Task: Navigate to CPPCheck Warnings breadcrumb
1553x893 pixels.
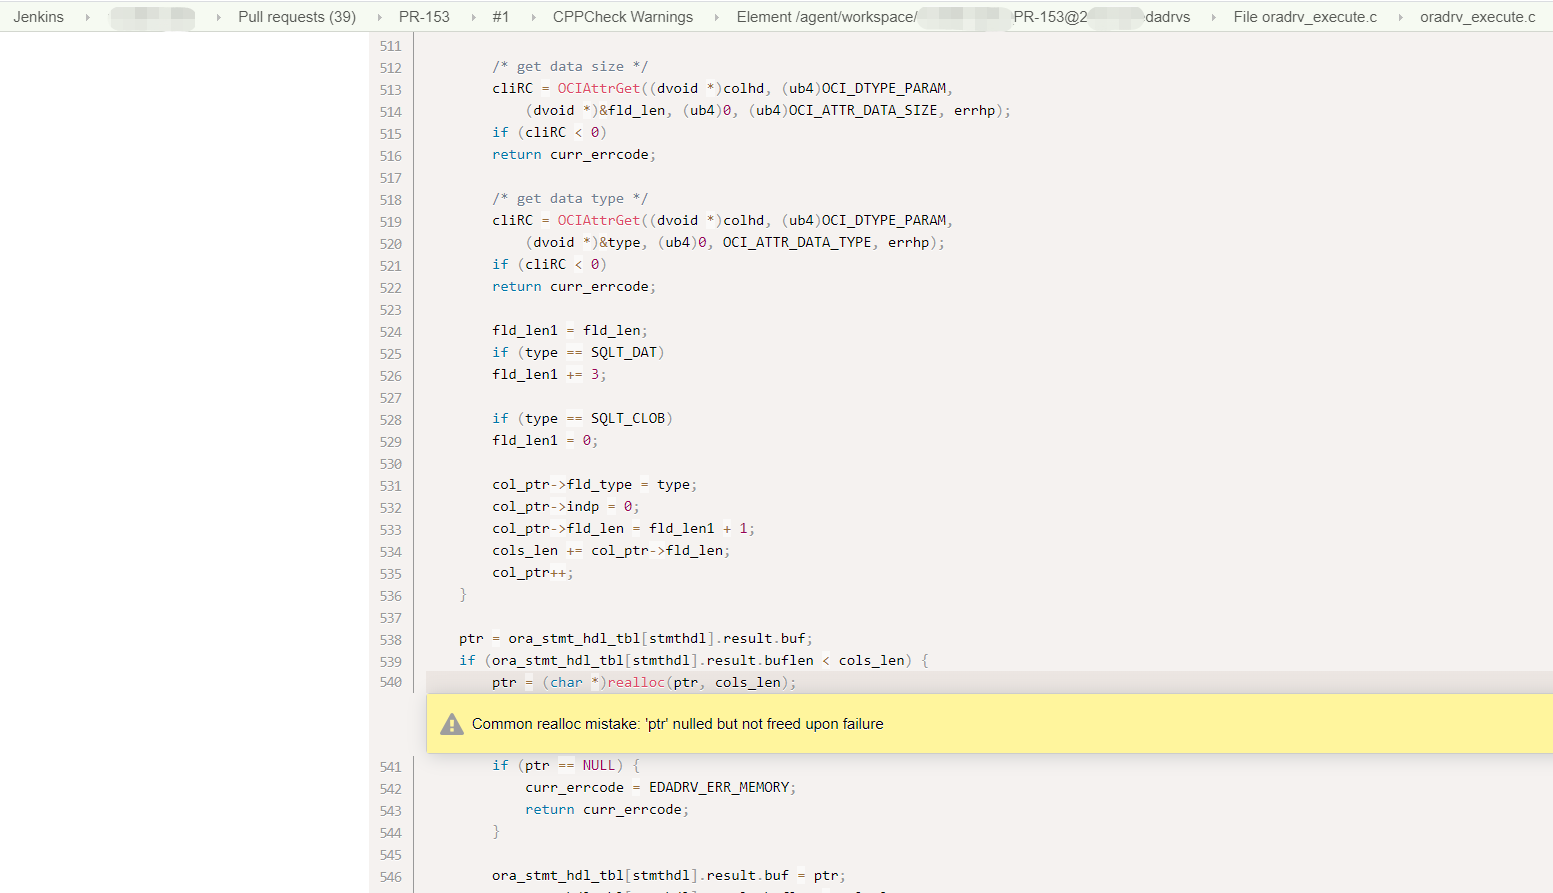Action: coord(622,17)
